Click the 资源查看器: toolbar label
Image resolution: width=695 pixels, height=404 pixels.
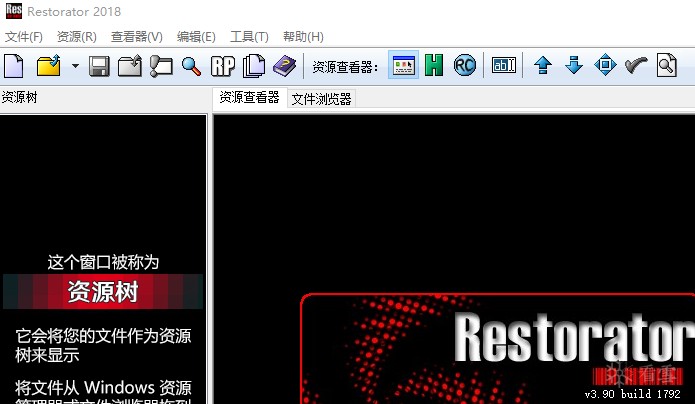pos(345,67)
